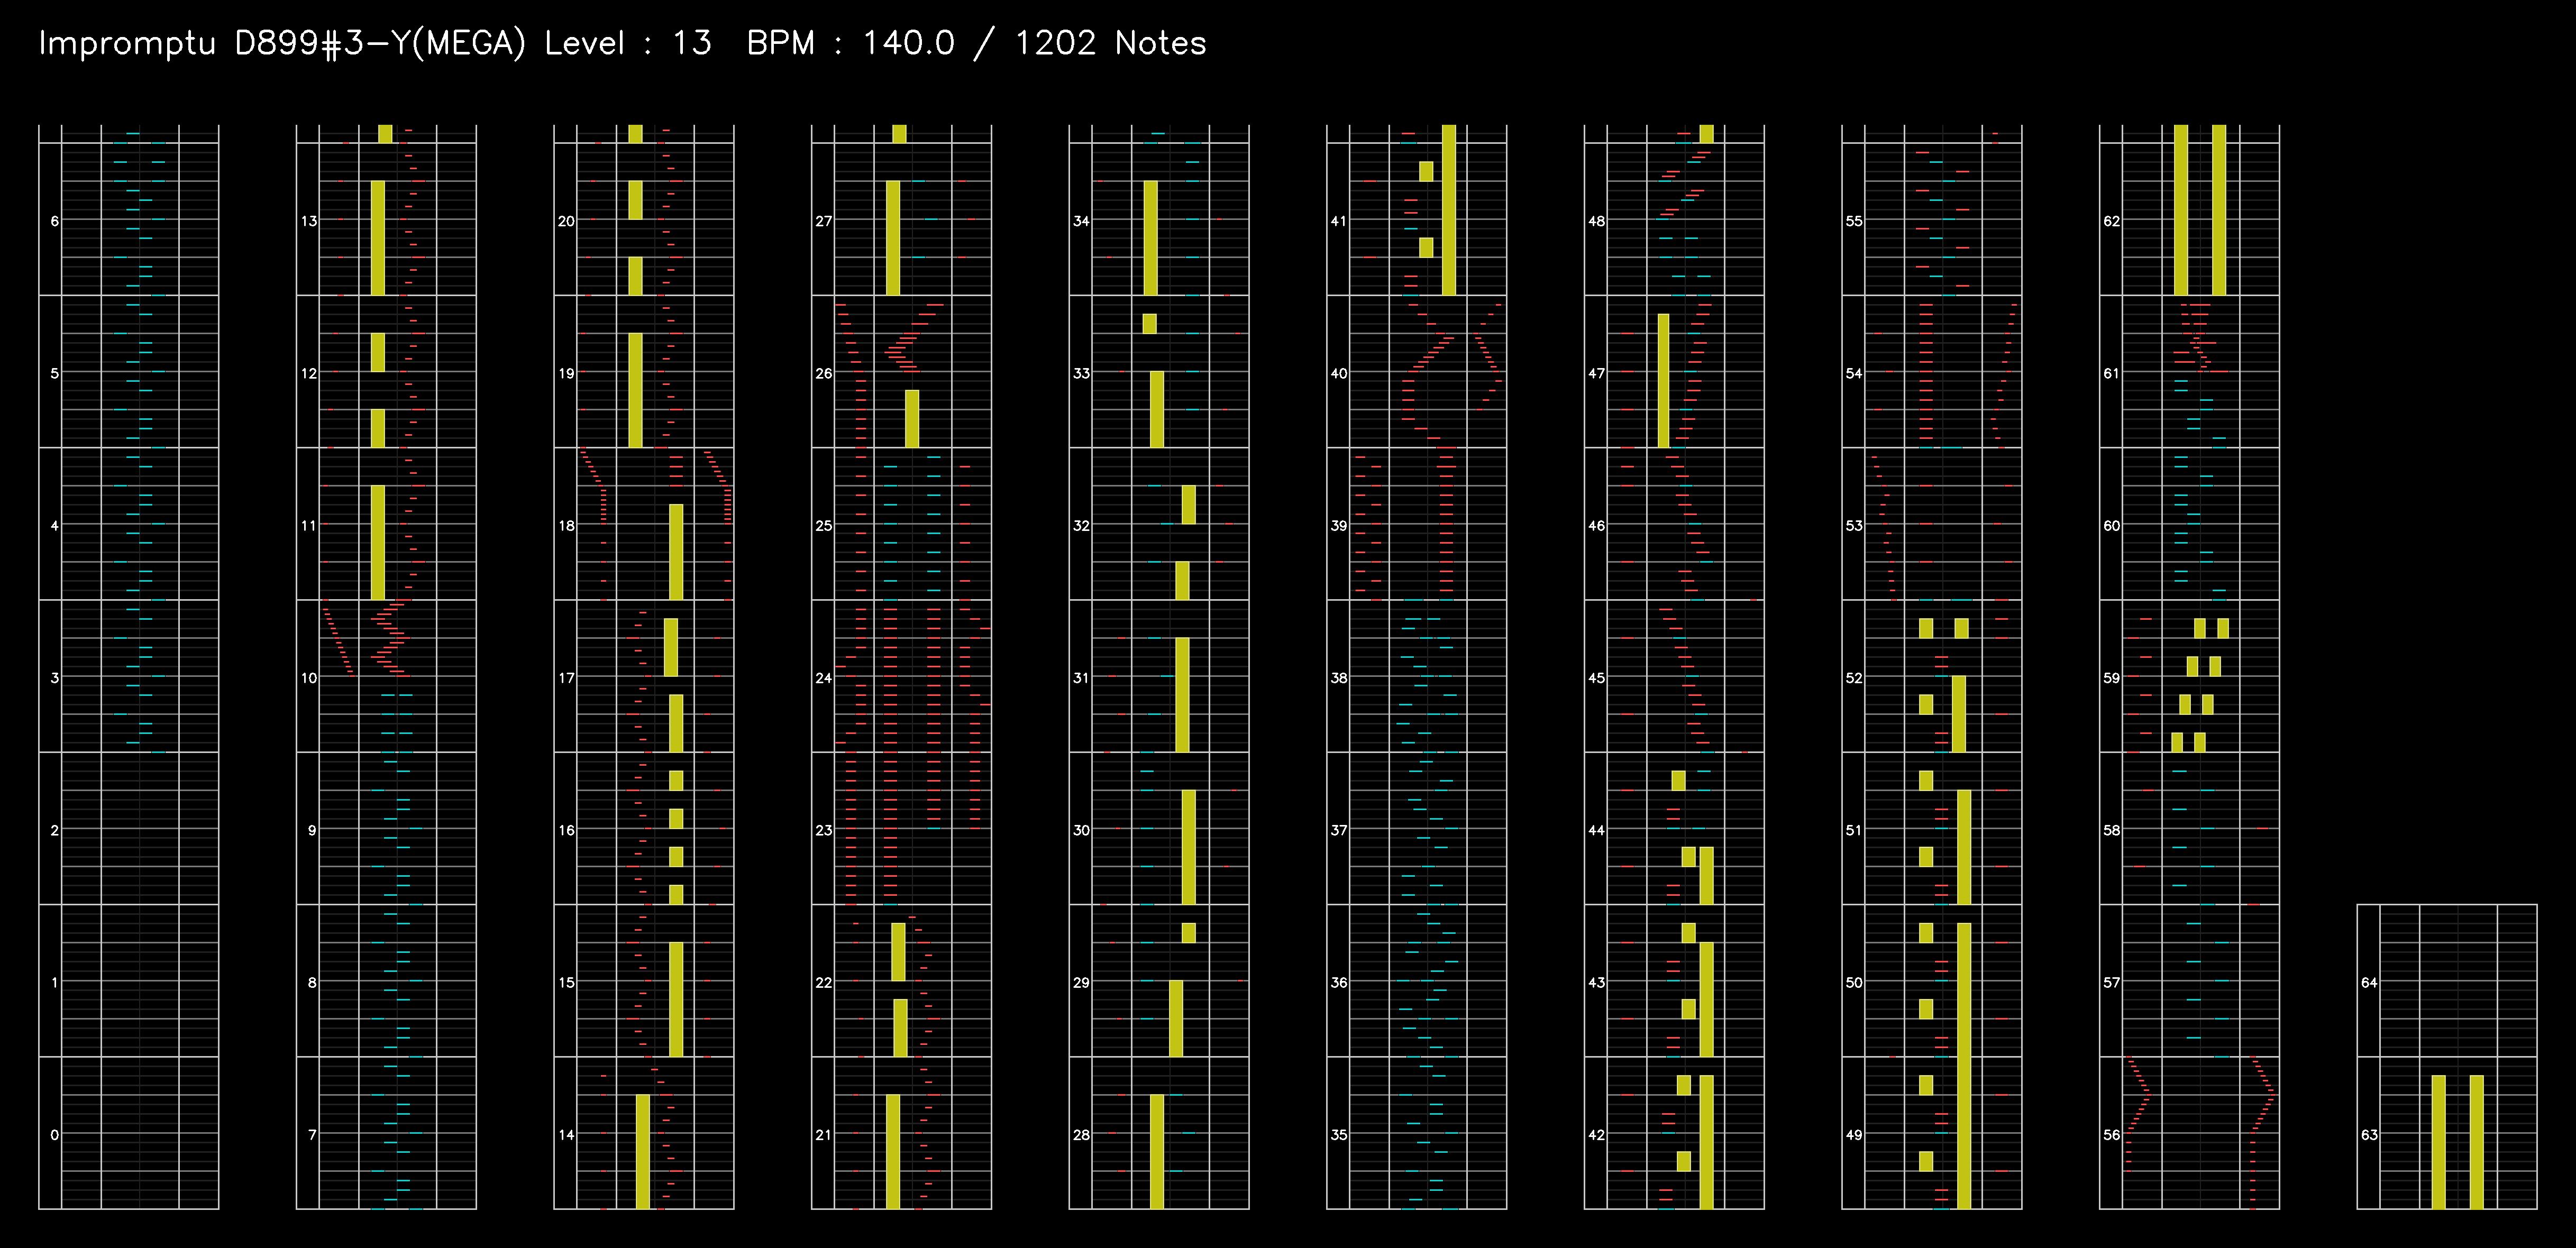Click measure number 9
Screen dimensions: 2576x1248
pos(312,830)
